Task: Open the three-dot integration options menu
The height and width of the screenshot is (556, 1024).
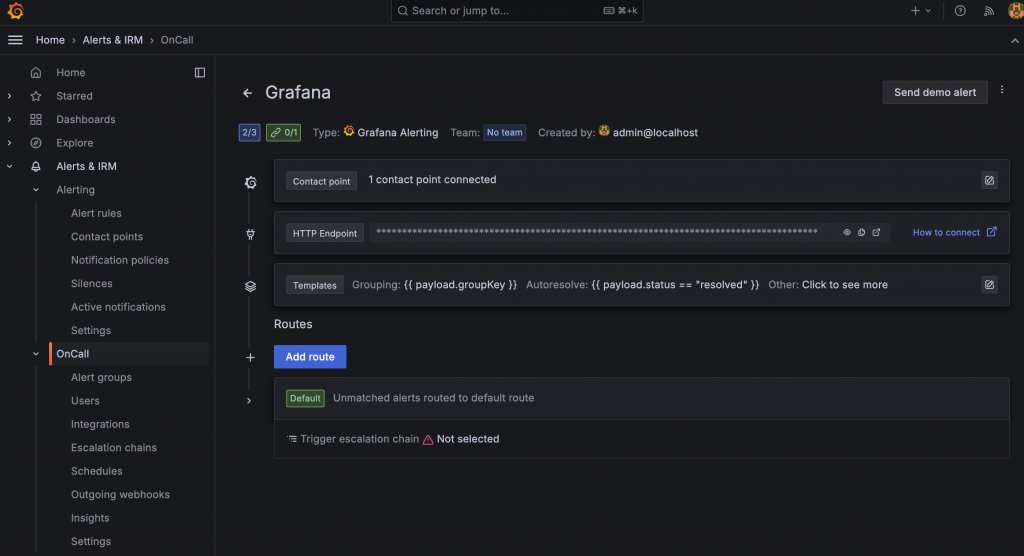Action: point(1002,90)
